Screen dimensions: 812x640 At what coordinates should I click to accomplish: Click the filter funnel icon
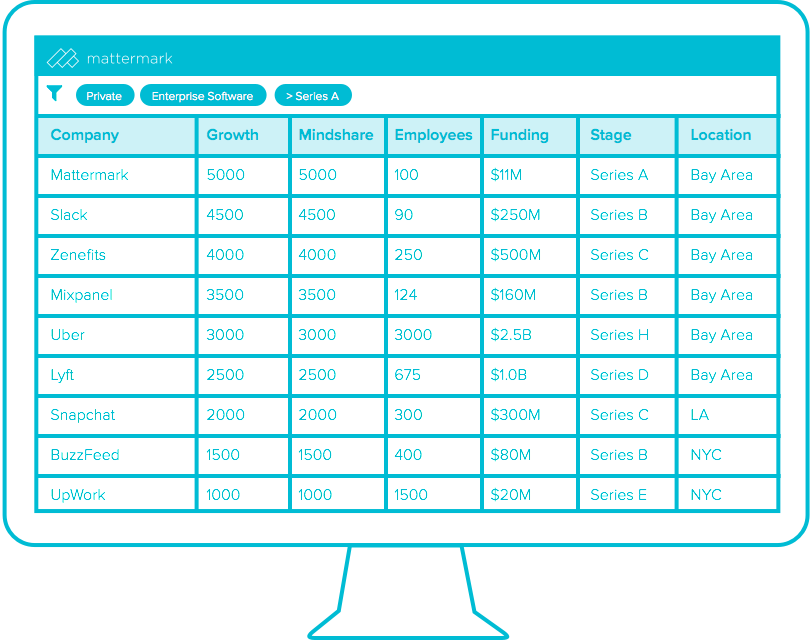point(54,93)
